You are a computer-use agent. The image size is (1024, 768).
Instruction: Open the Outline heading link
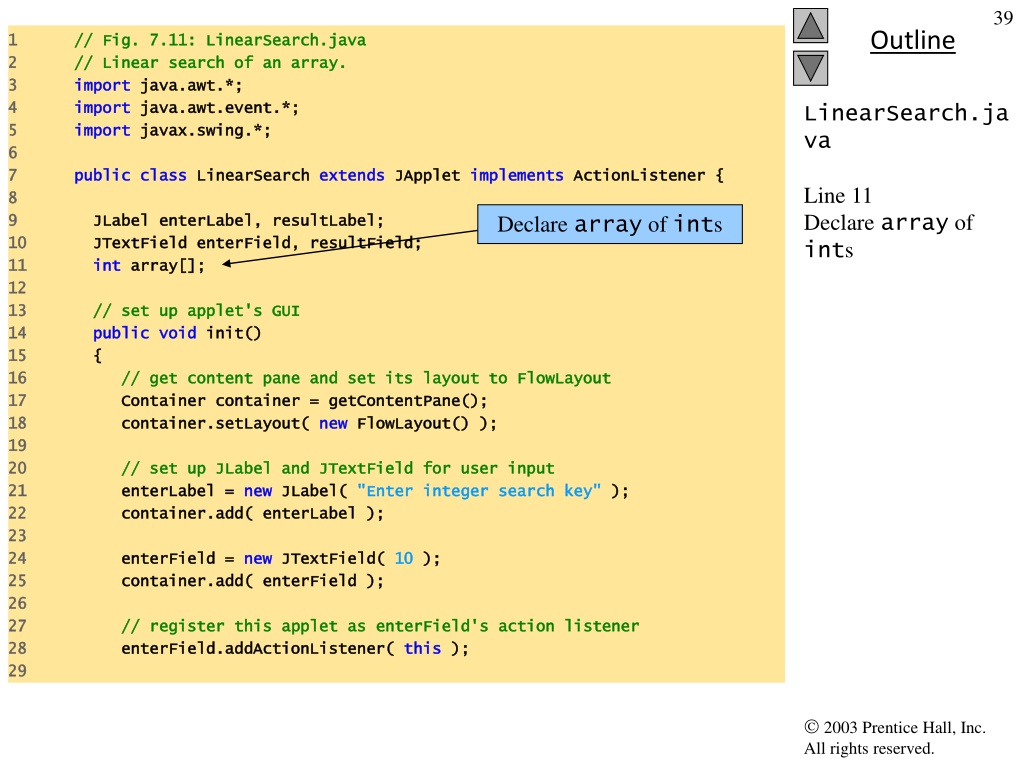[x=912, y=40]
